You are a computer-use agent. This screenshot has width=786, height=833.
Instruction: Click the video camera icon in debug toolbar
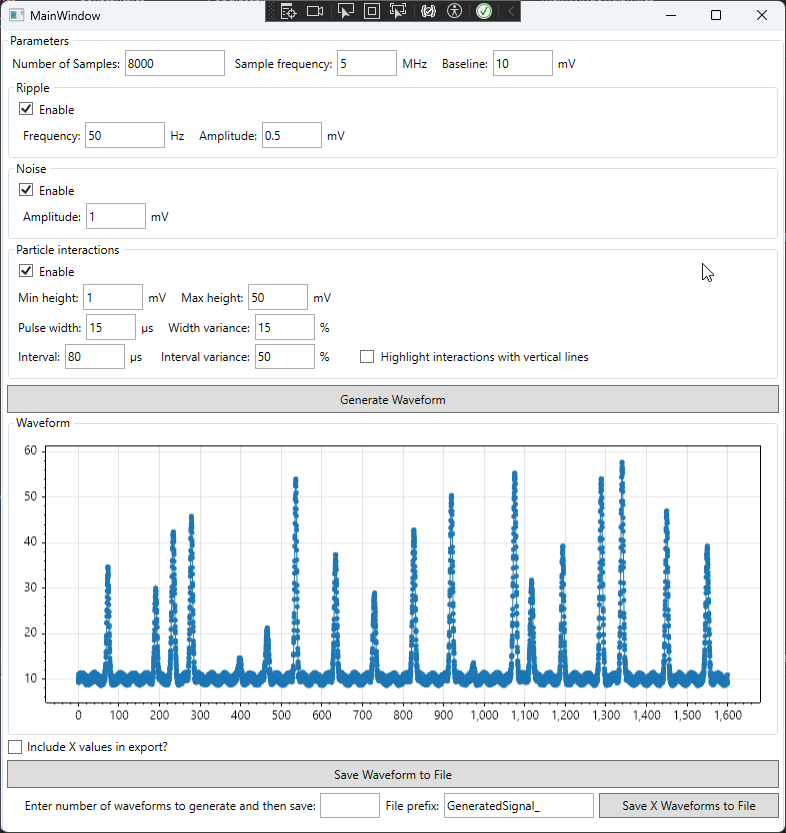(316, 11)
